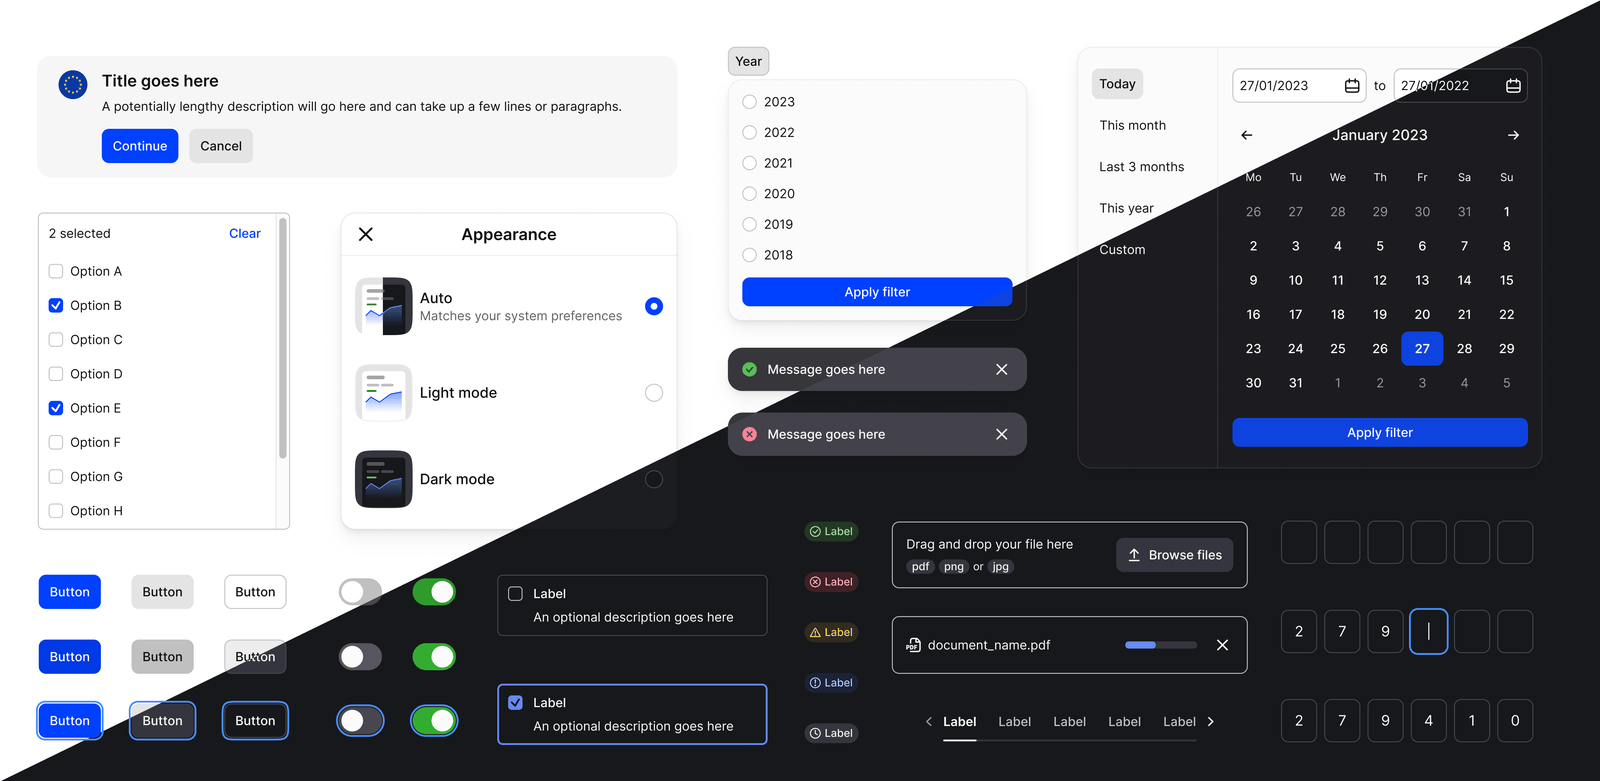Select the Today preset
Image resolution: width=1600 pixels, height=781 pixels.
pos(1117,84)
